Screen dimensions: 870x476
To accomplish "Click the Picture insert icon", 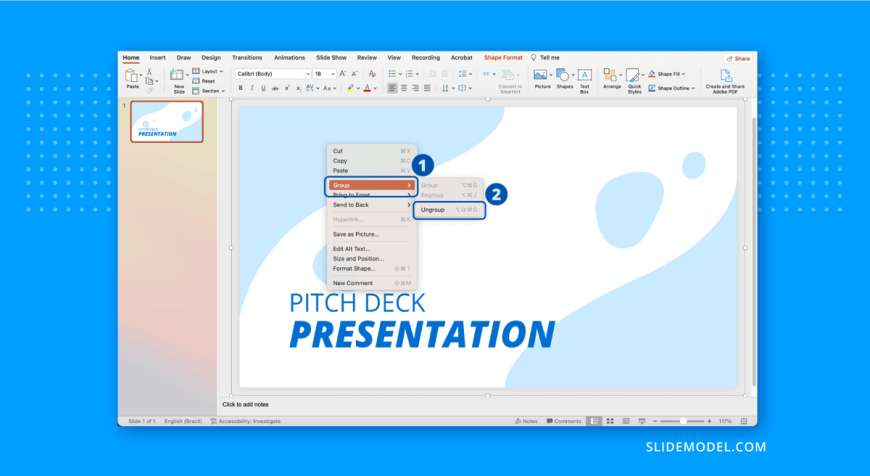I will point(540,75).
